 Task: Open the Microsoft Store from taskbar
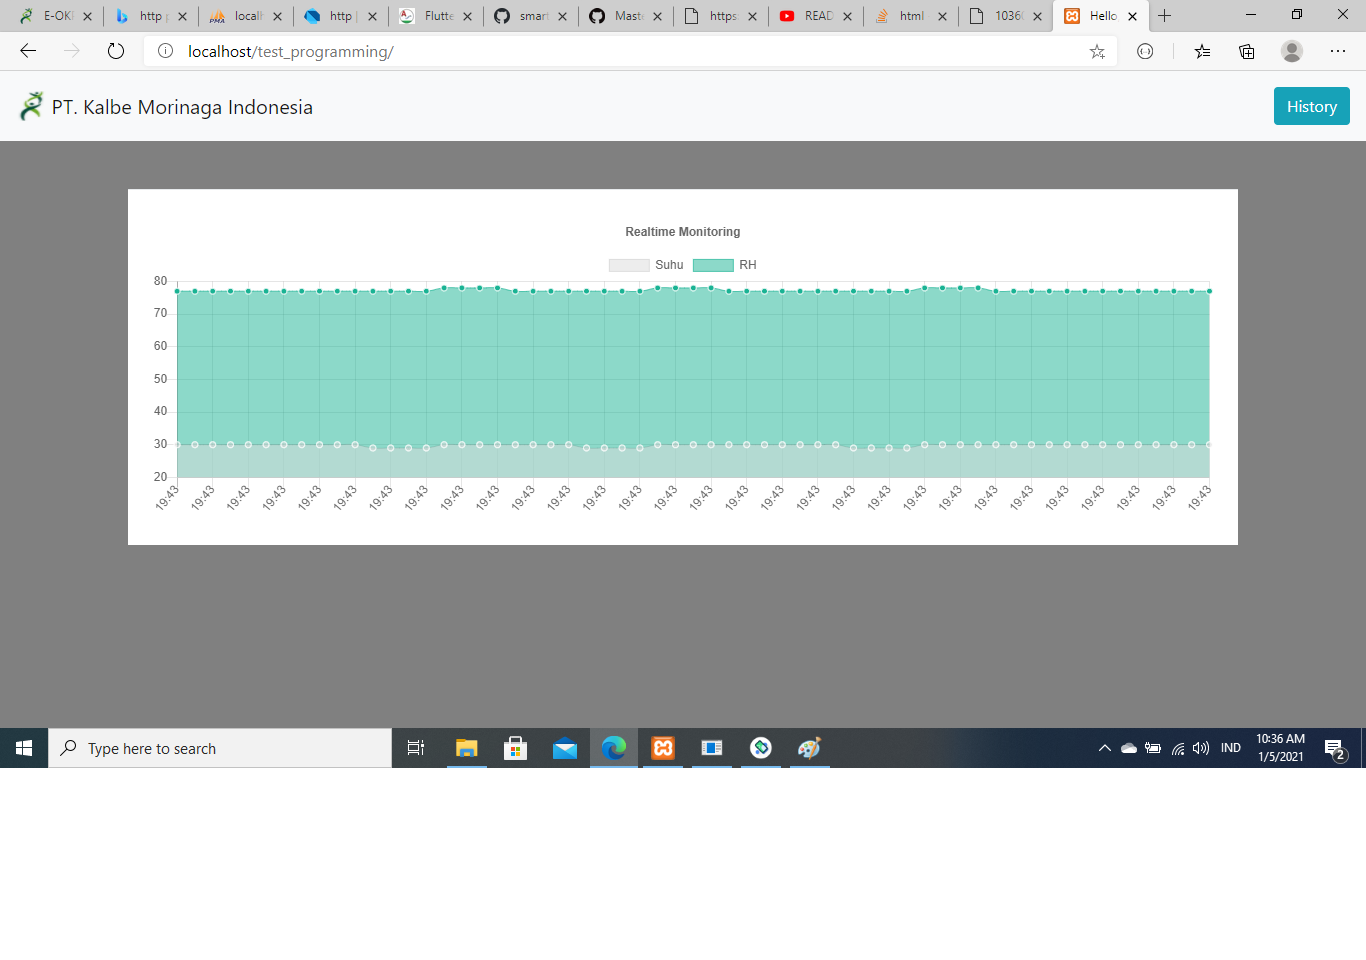pos(515,747)
